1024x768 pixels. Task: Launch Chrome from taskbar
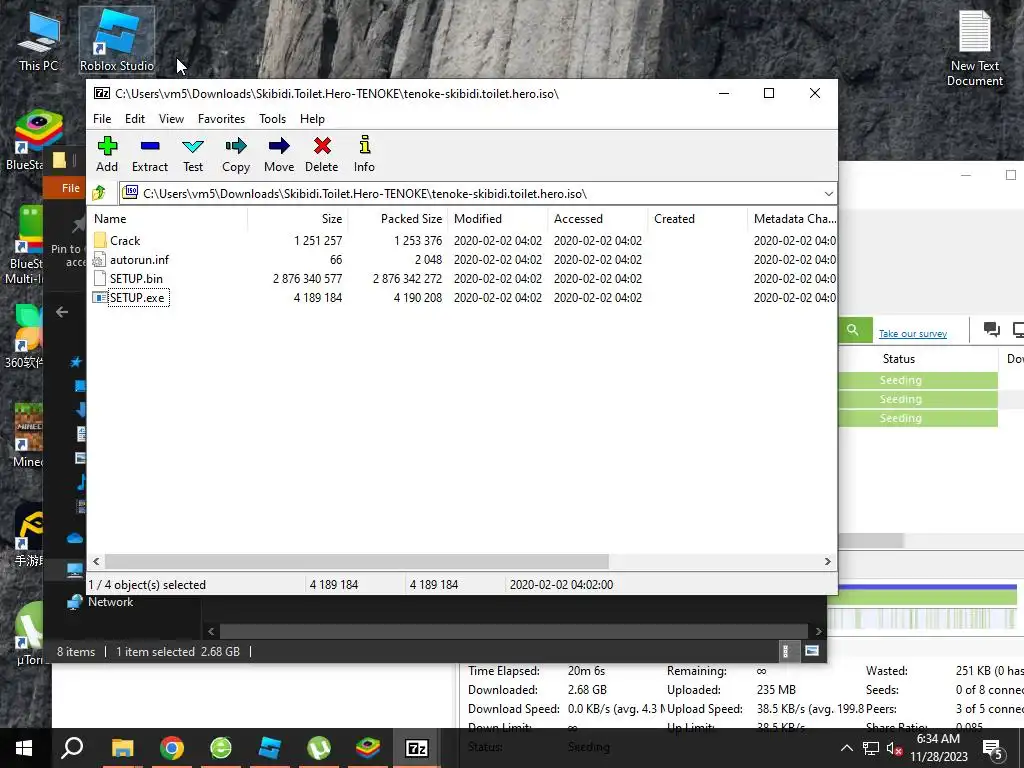click(172, 748)
